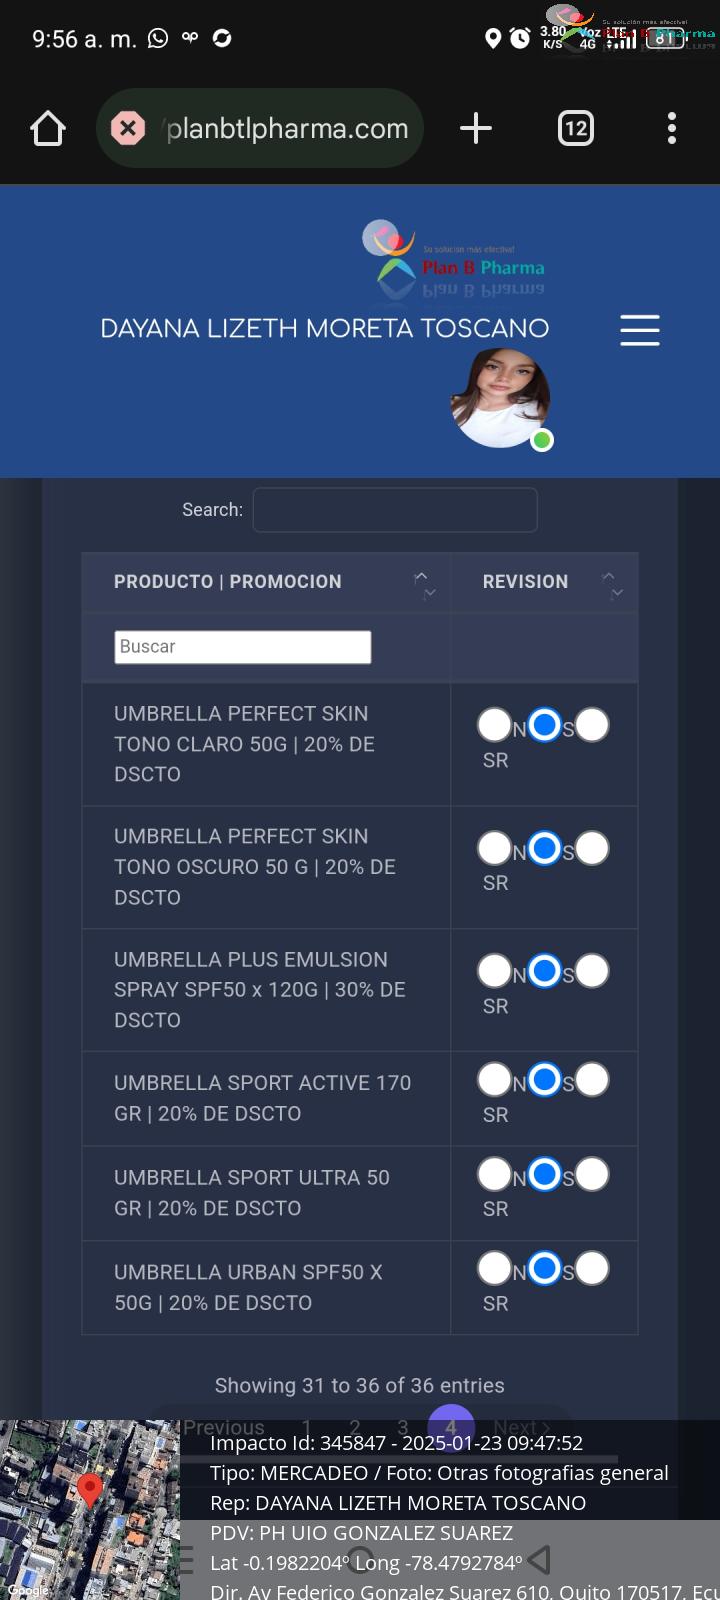Go to pagination page 4
This screenshot has width=720, height=1600.
coord(450,1427)
